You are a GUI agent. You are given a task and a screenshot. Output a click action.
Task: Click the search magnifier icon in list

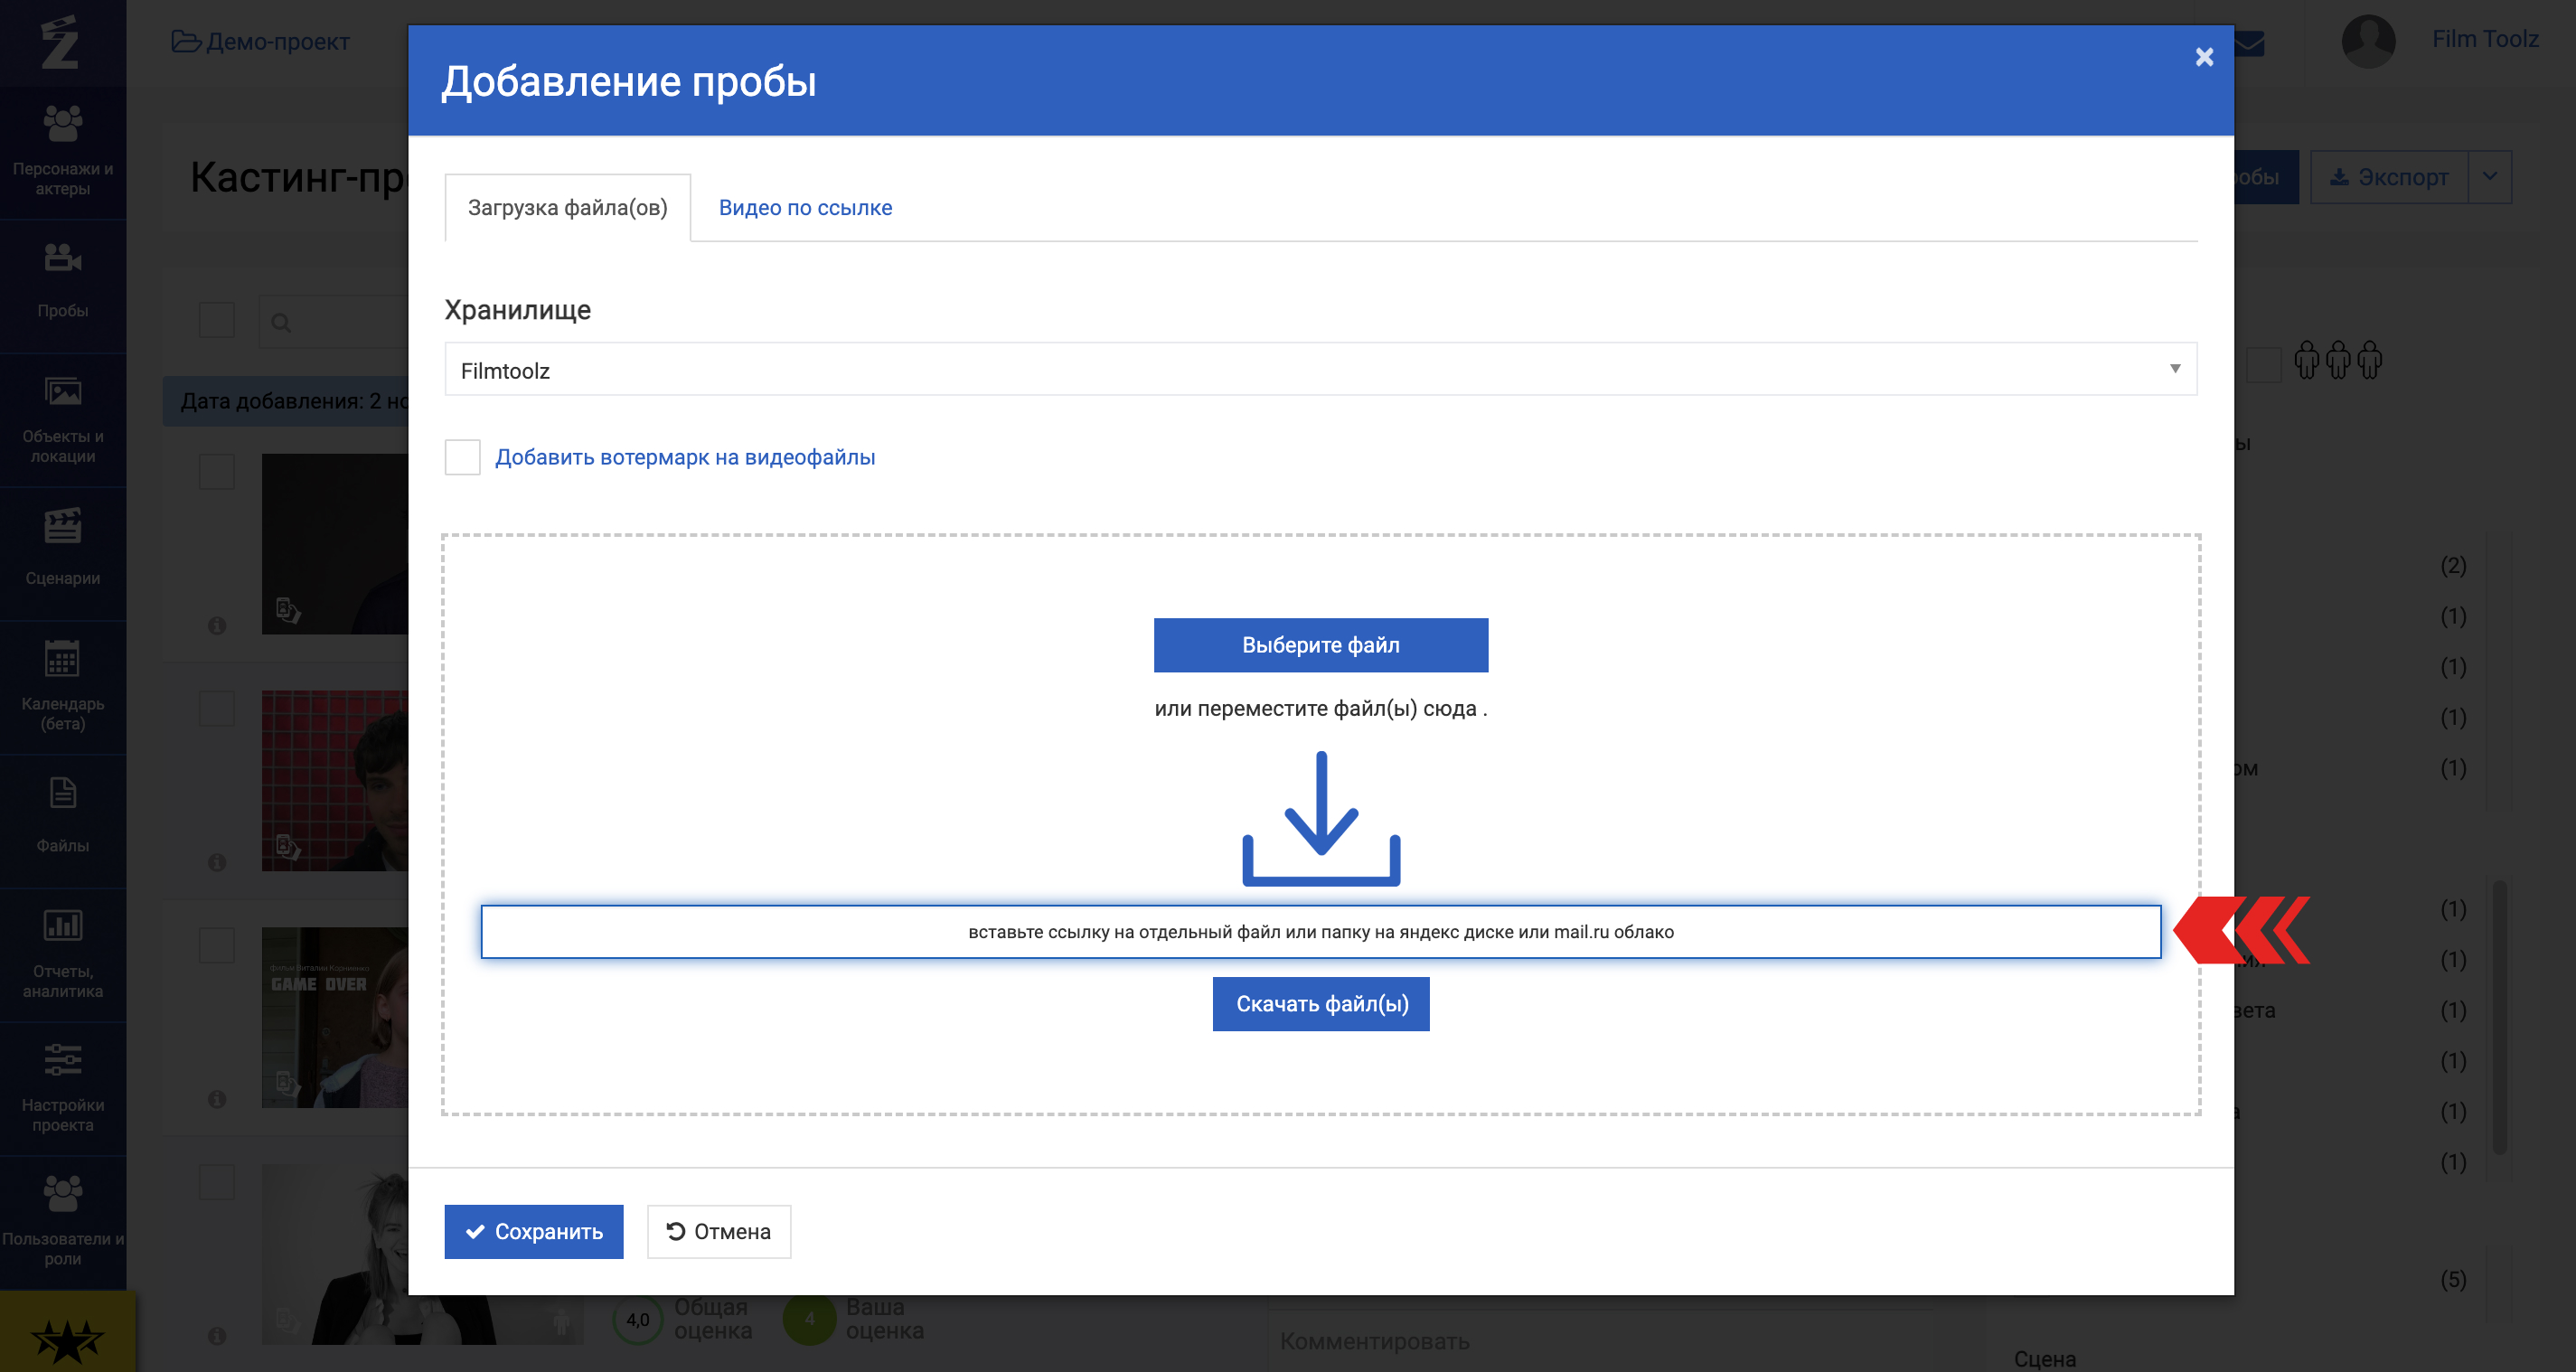point(281,323)
